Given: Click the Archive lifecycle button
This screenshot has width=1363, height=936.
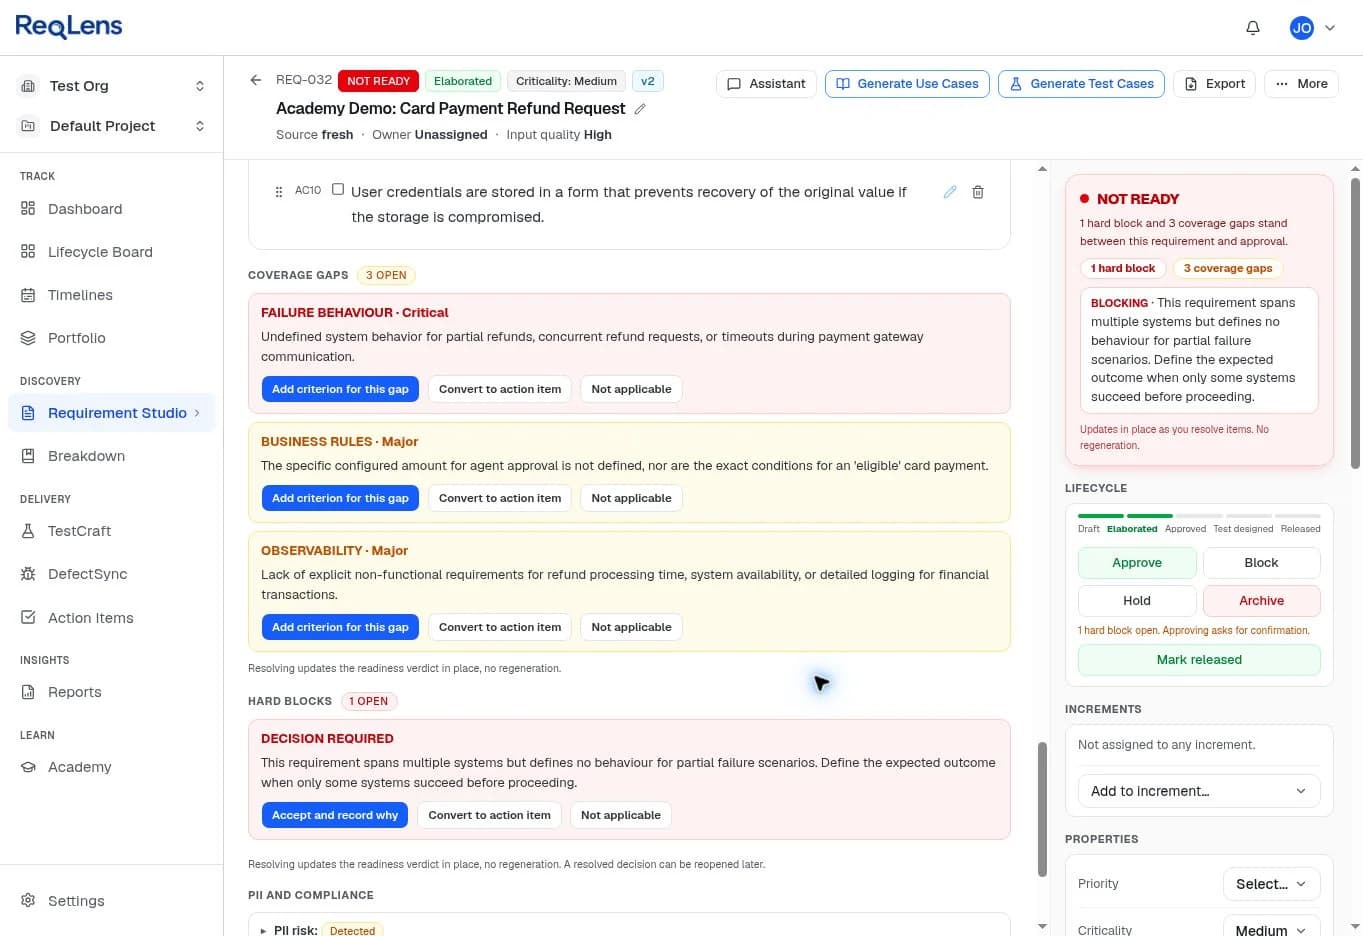Looking at the screenshot, I should coord(1262,601).
